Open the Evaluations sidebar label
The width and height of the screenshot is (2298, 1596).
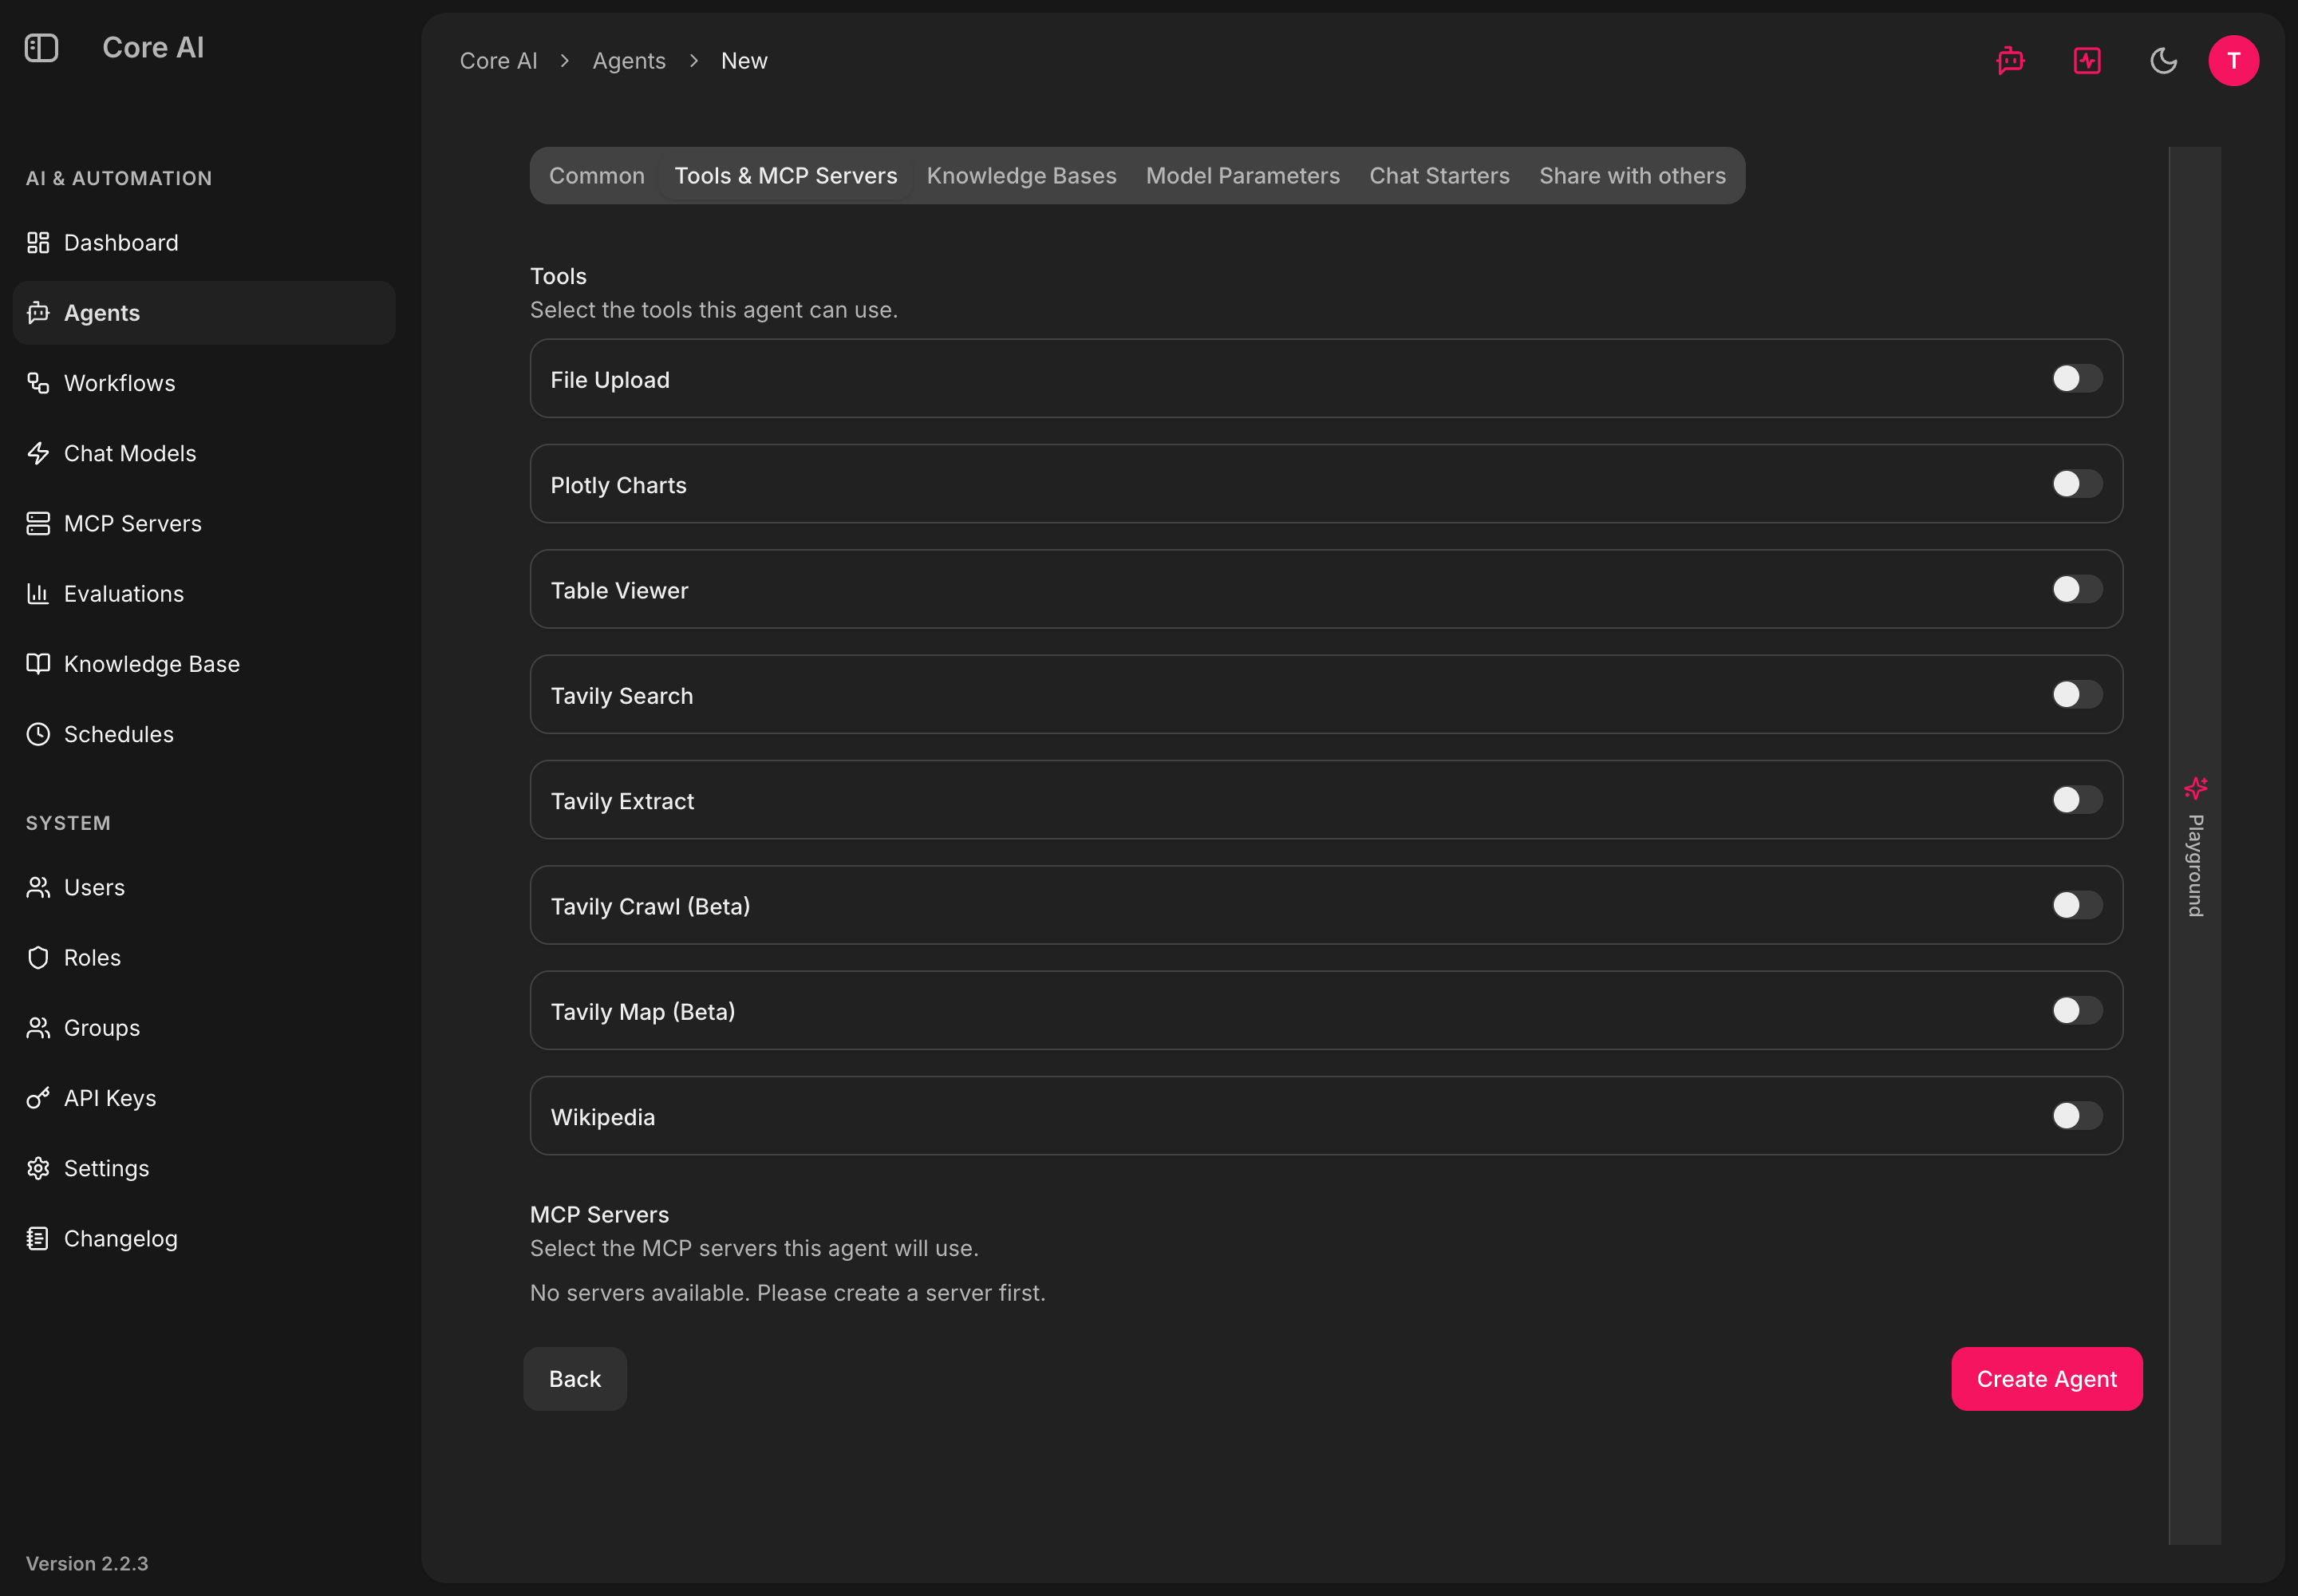pos(124,594)
